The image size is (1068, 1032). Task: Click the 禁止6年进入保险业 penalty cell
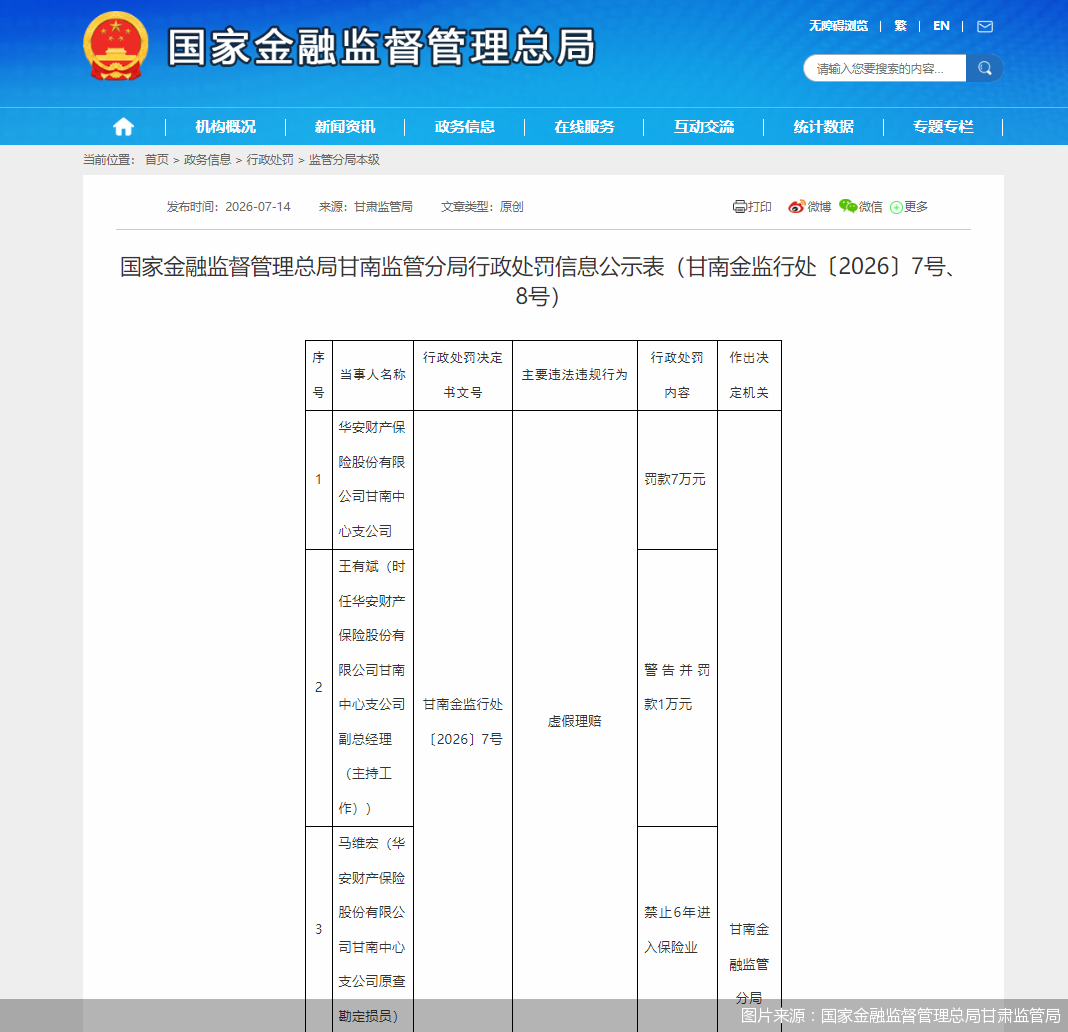pyautogui.click(x=677, y=929)
